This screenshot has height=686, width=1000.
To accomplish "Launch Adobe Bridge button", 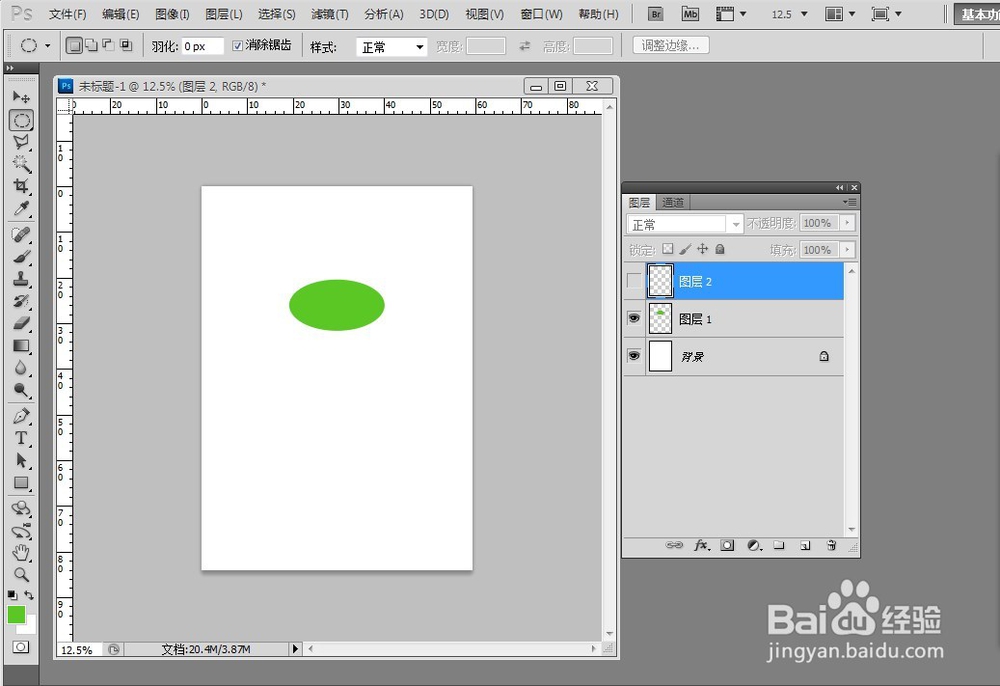I will click(655, 14).
